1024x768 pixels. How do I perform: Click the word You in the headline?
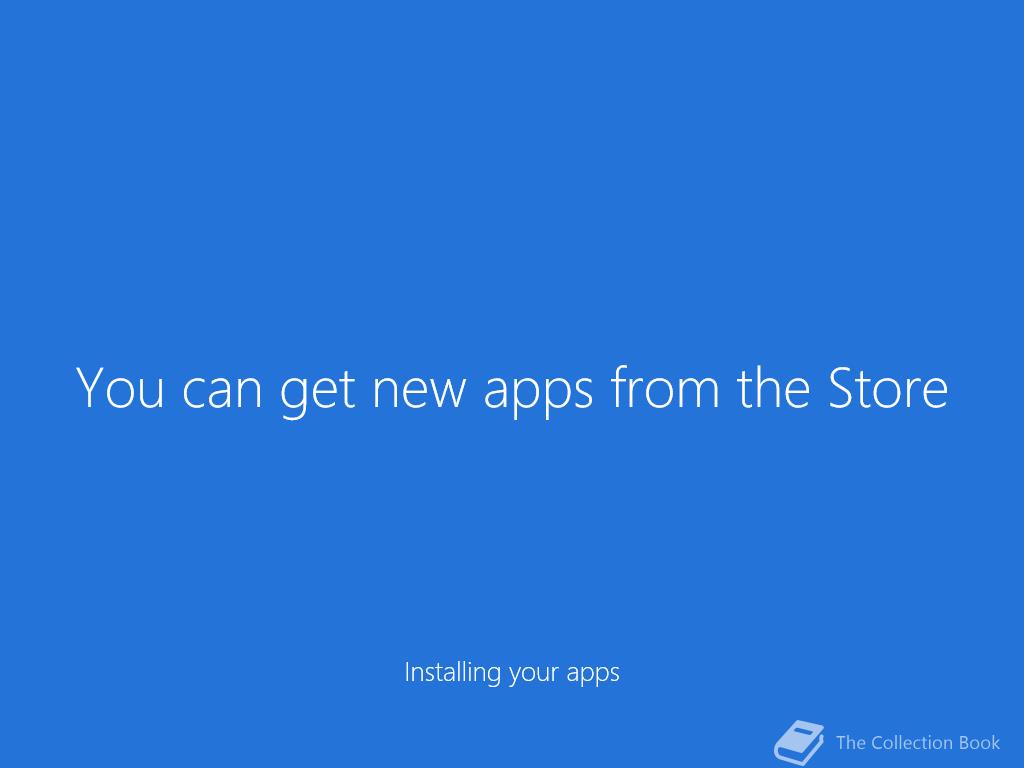point(120,387)
